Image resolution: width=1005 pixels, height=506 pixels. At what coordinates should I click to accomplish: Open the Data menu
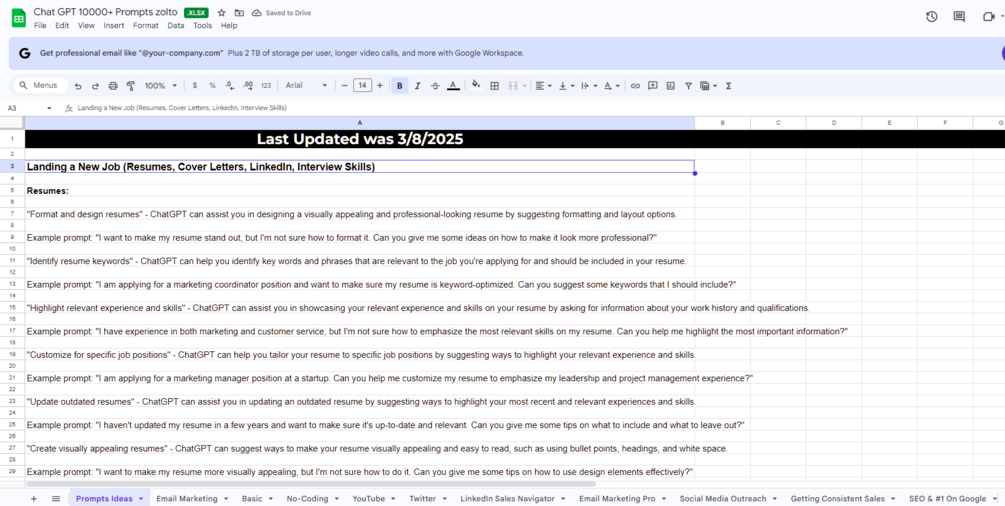click(176, 26)
